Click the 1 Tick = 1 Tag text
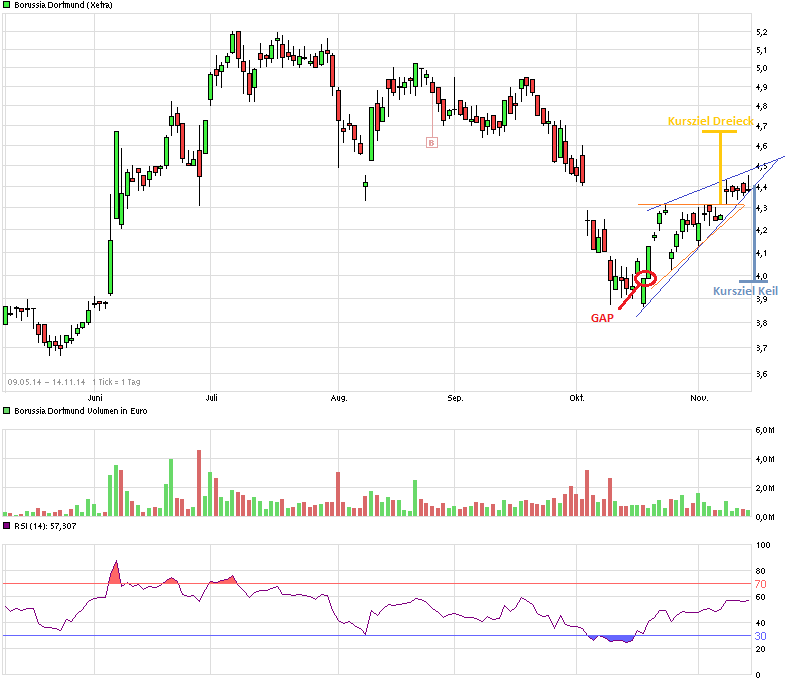Image resolution: width=792 pixels, height=684 pixels. [116, 382]
